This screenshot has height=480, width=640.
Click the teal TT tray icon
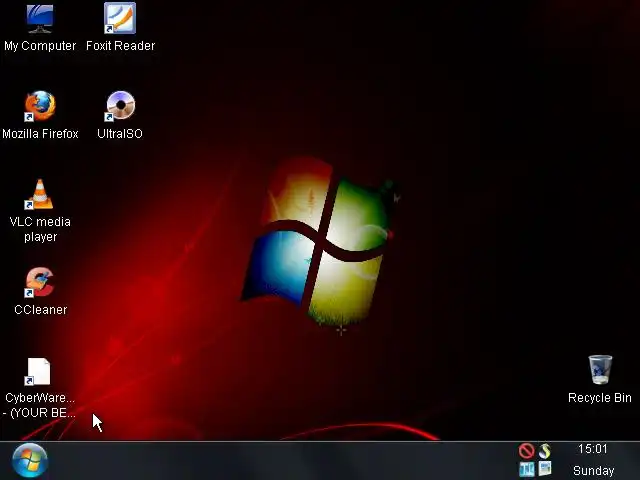(x=527, y=469)
